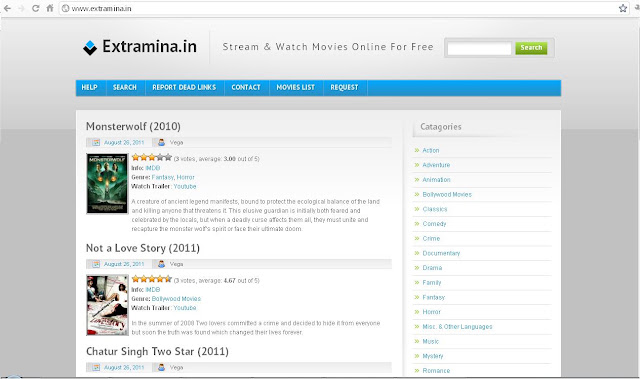Click the Monsterwolf poster thumbnail
Image resolution: width=640 pixels, height=379 pixels.
[x=107, y=184]
